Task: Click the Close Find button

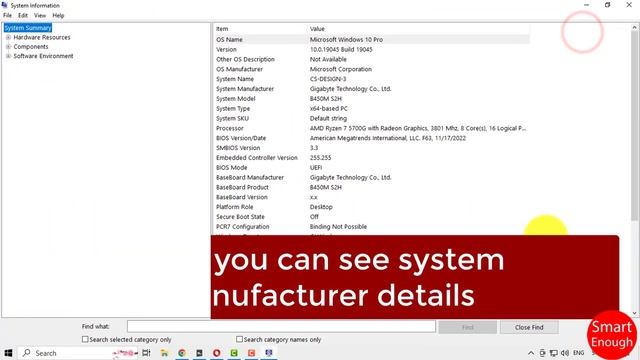Action: coord(529,327)
